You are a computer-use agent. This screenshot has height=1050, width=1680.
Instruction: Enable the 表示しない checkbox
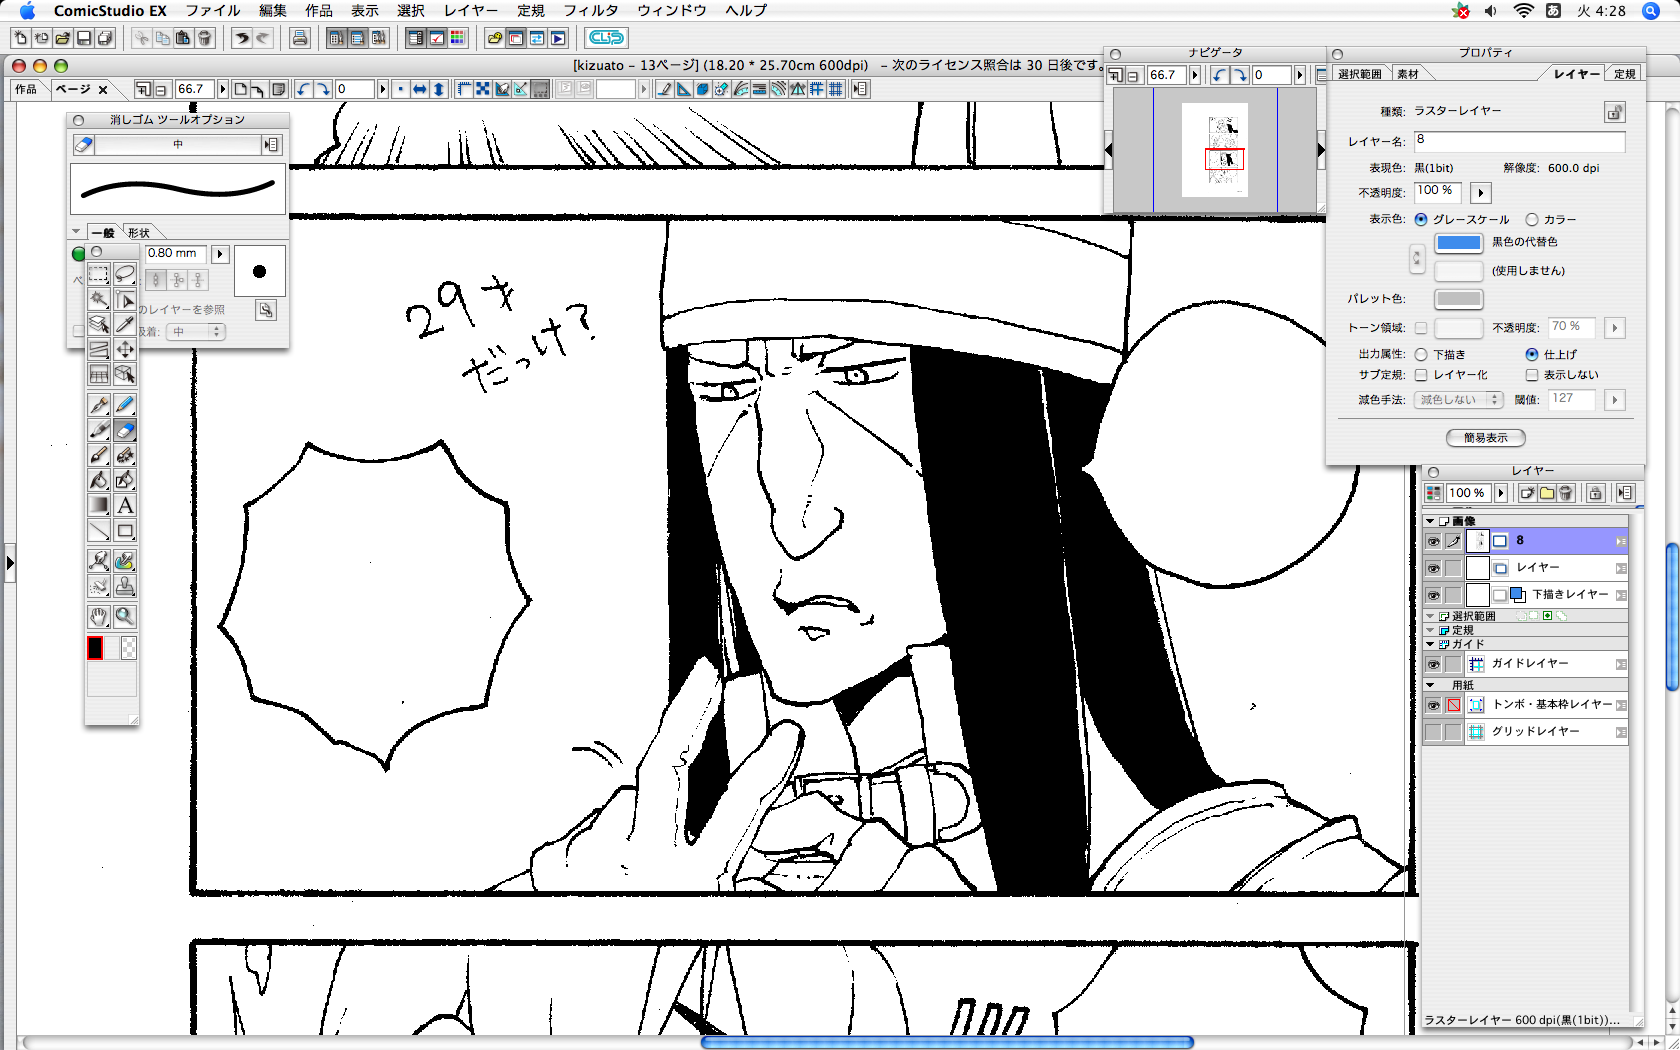tap(1532, 375)
